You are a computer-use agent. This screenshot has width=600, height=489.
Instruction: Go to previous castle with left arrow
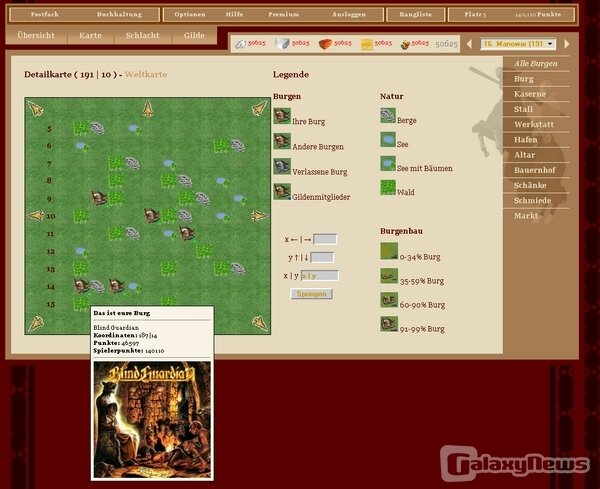[469, 44]
